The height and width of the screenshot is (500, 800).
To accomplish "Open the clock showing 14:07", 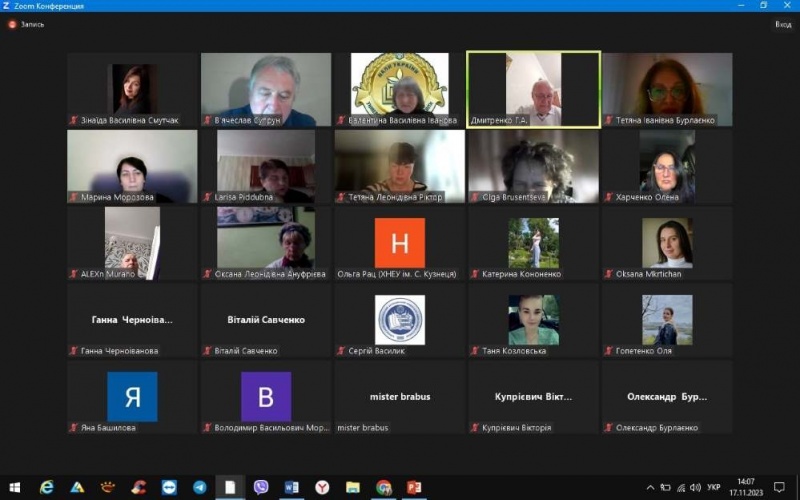I will click(745, 487).
